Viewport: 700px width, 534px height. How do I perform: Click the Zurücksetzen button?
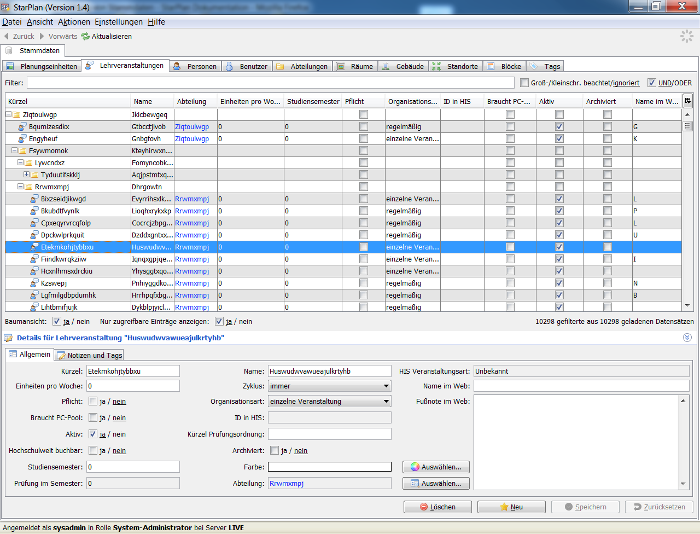(x=659, y=507)
